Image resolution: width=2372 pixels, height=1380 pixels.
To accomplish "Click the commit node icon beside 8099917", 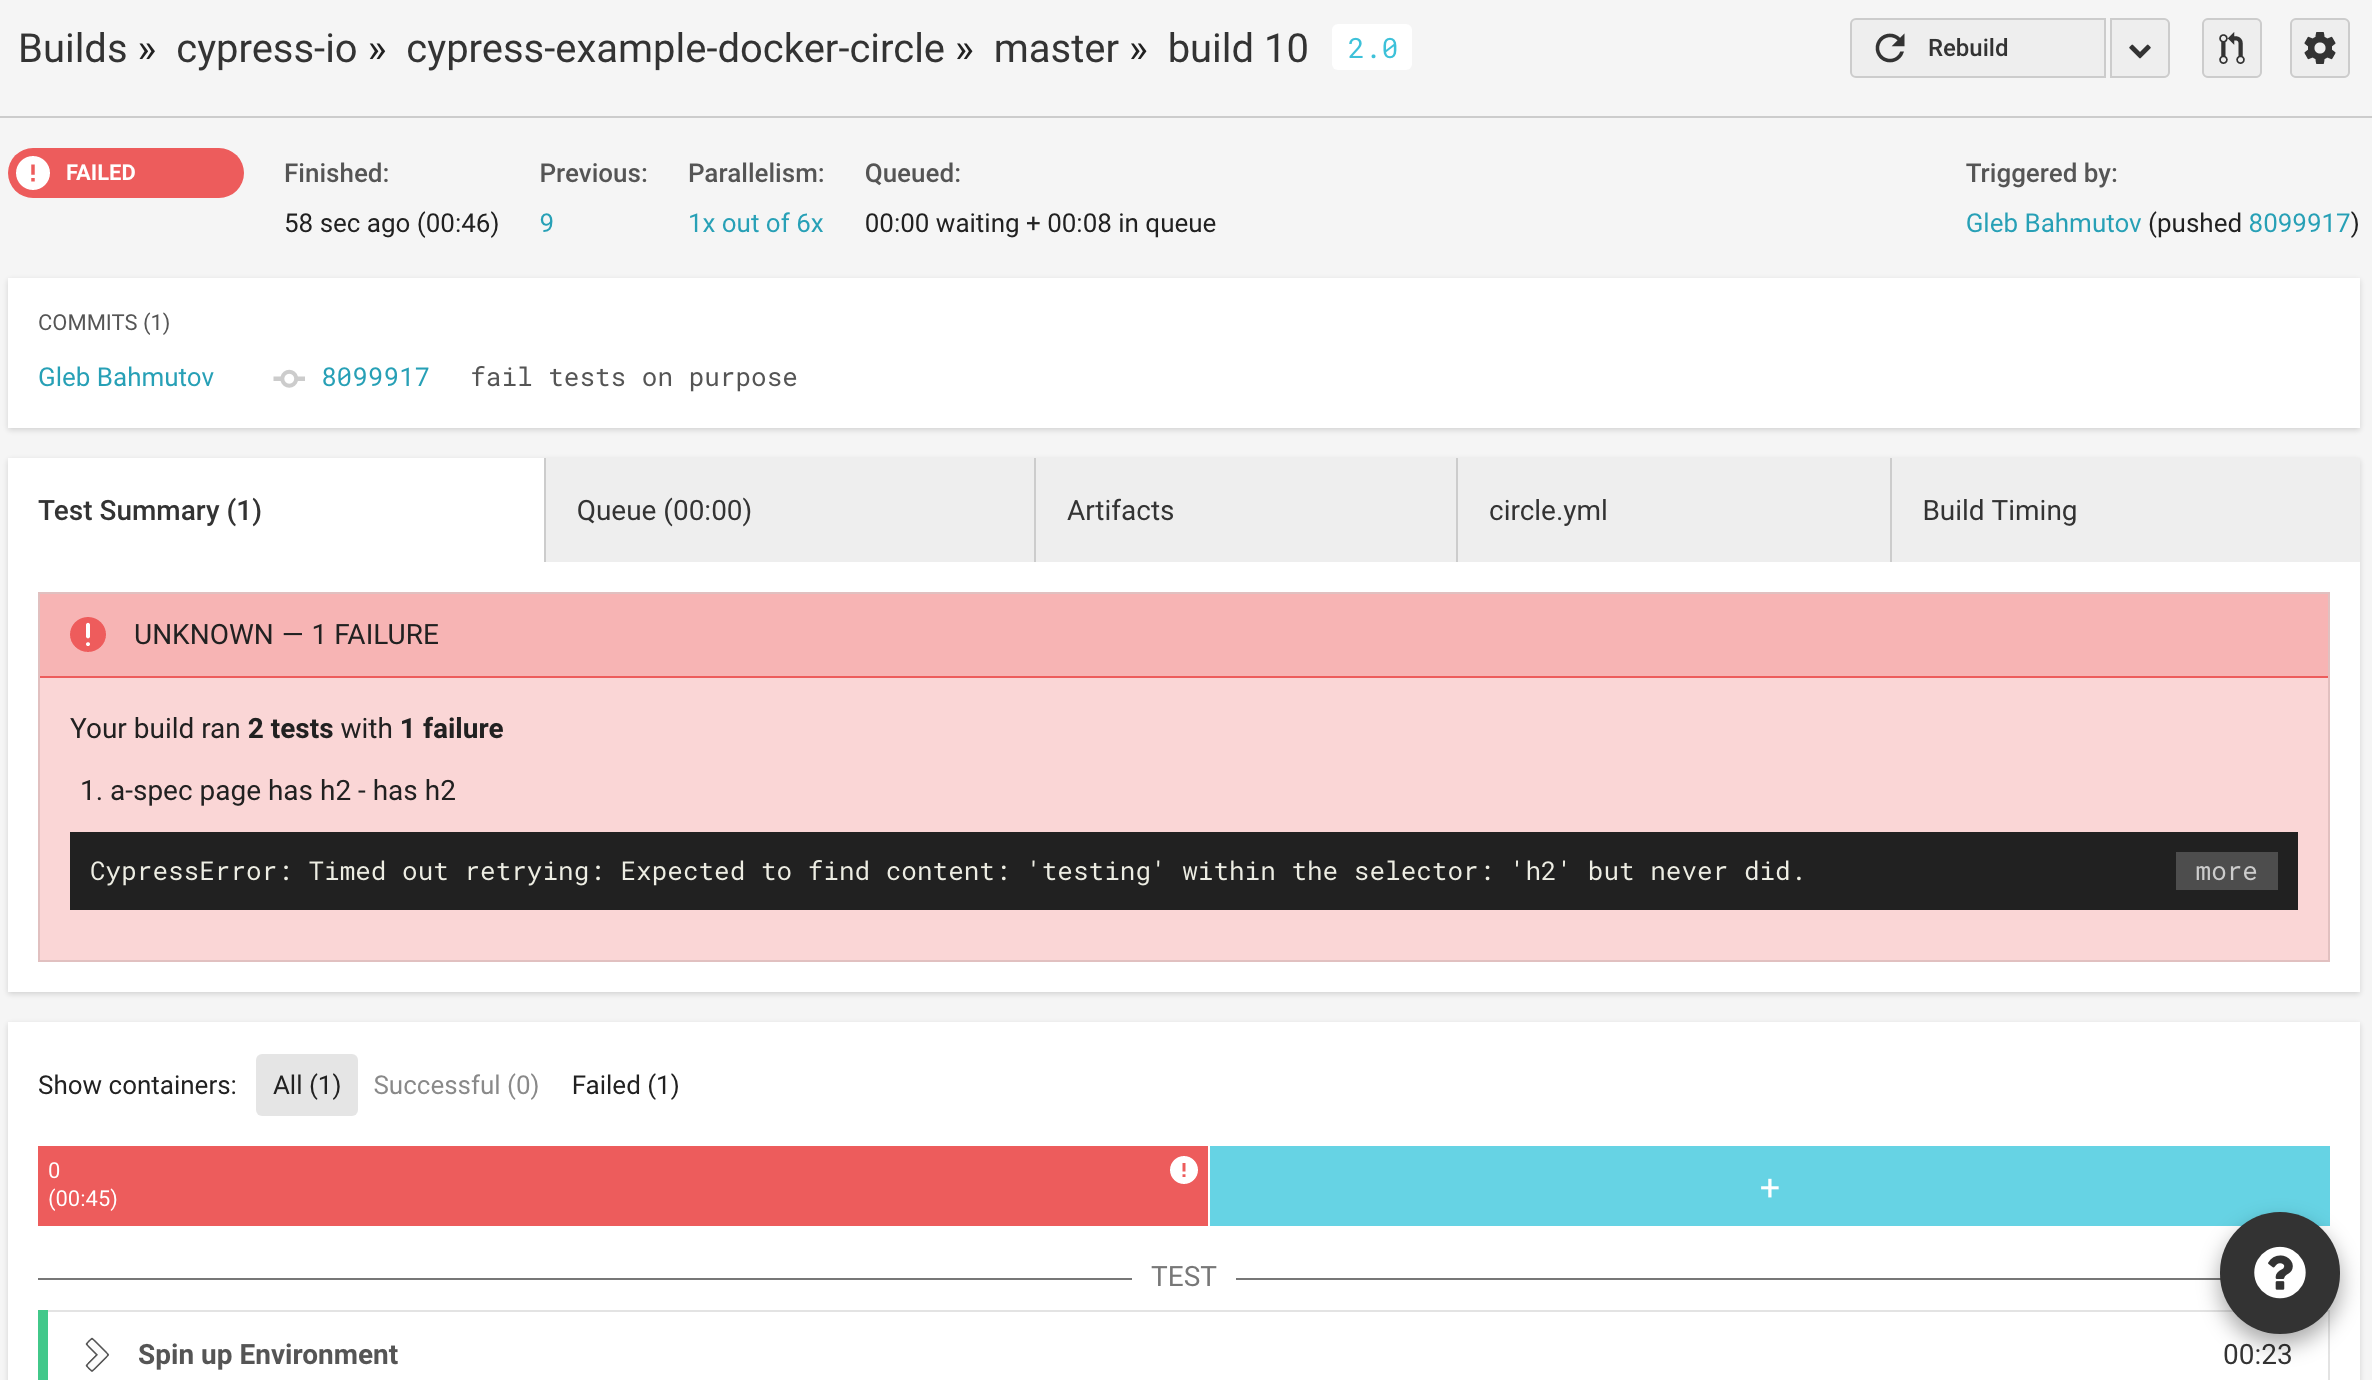I will coord(289,378).
